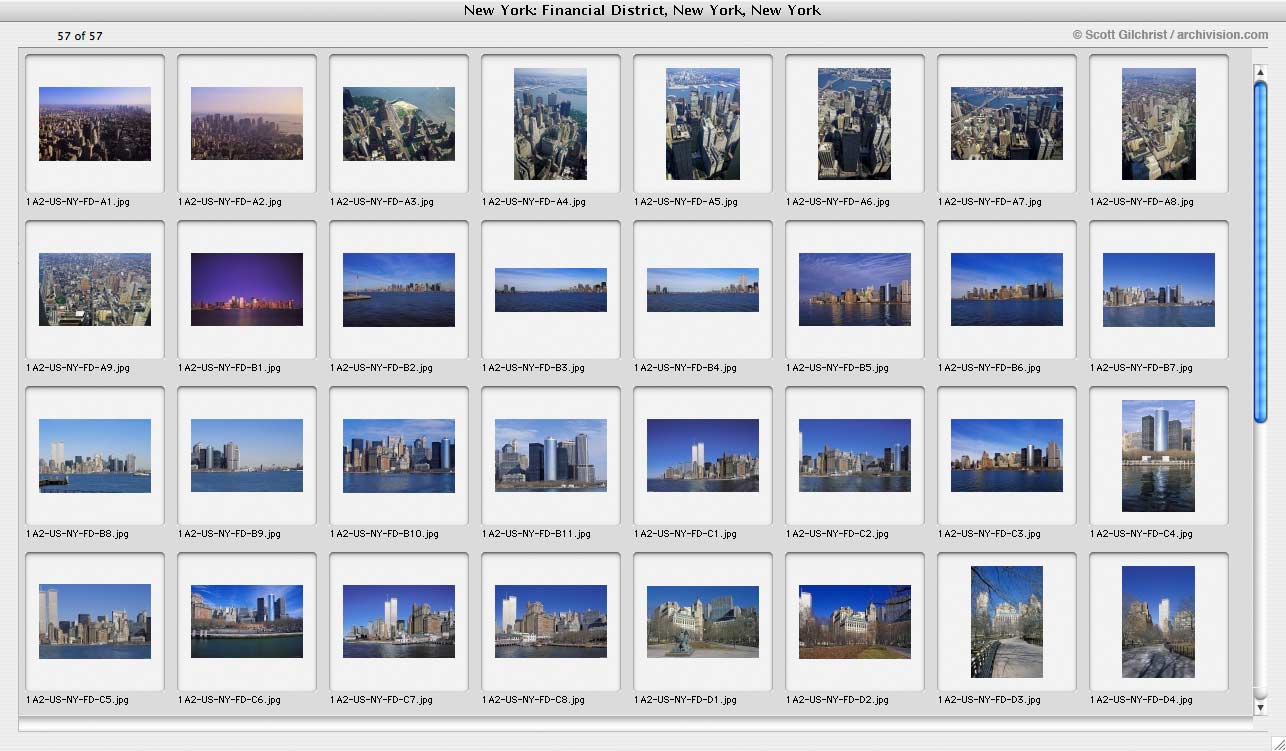Click the Scott Gilchrist / archivision.com credit
Viewport: 1286px width, 751px height.
click(1170, 34)
